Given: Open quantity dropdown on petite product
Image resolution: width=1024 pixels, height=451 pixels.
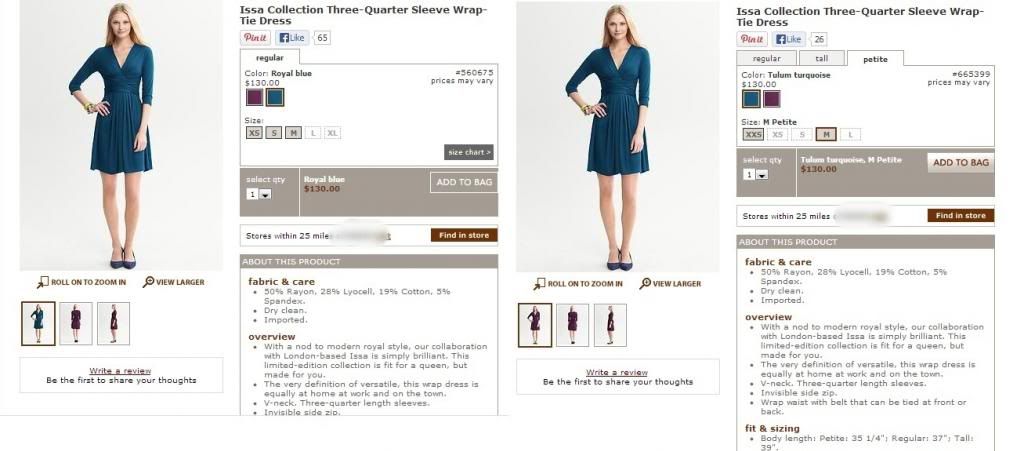Looking at the screenshot, I should click(756, 174).
